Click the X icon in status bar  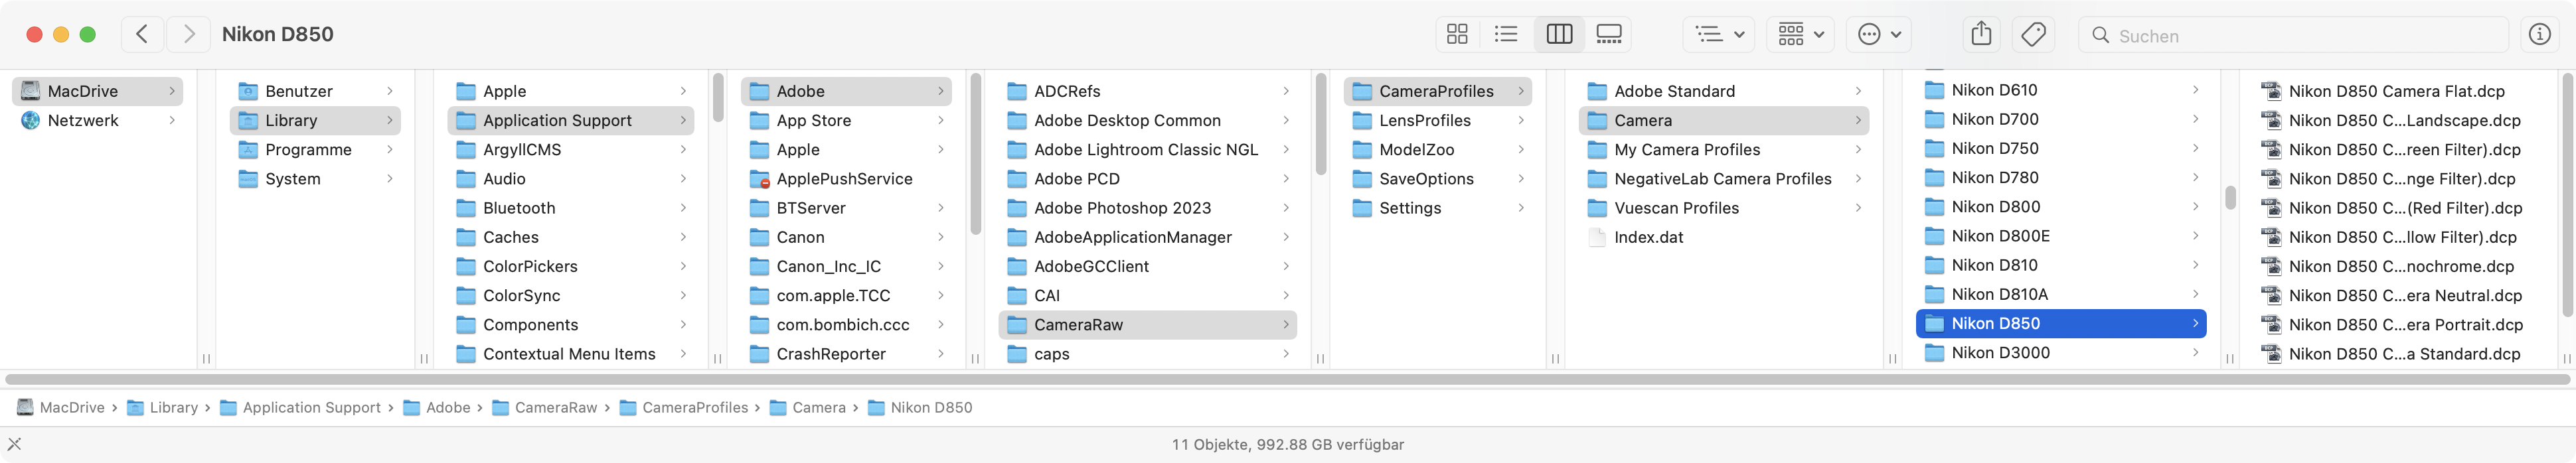pyautogui.click(x=14, y=444)
